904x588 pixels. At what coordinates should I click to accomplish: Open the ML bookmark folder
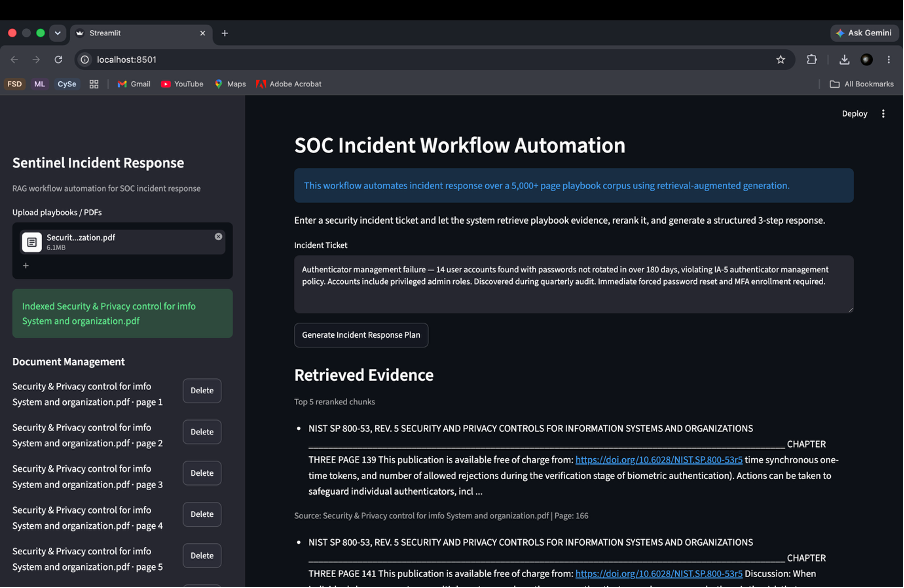pos(39,84)
